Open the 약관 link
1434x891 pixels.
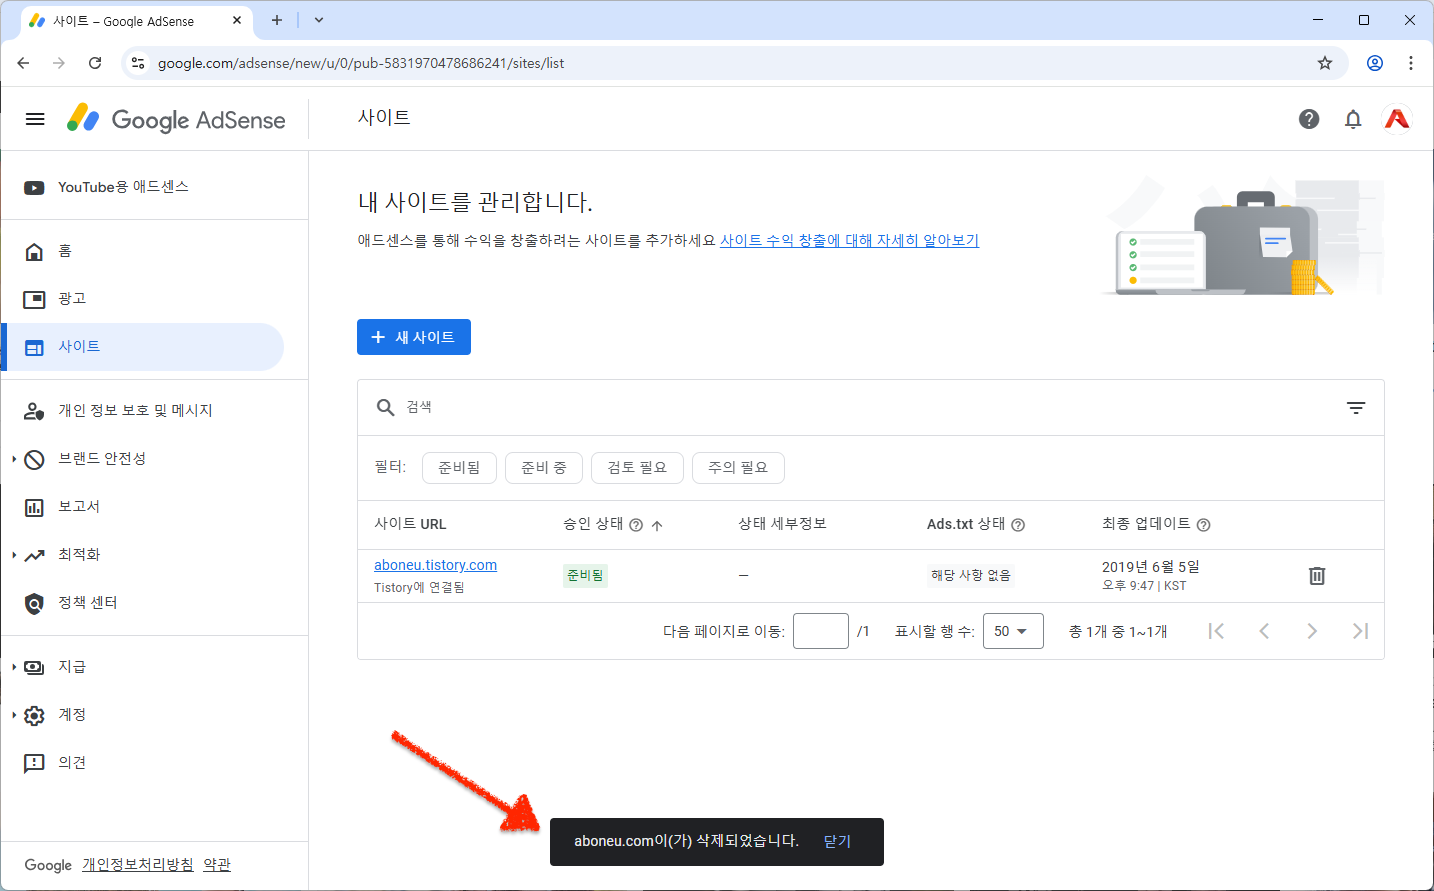(x=217, y=865)
